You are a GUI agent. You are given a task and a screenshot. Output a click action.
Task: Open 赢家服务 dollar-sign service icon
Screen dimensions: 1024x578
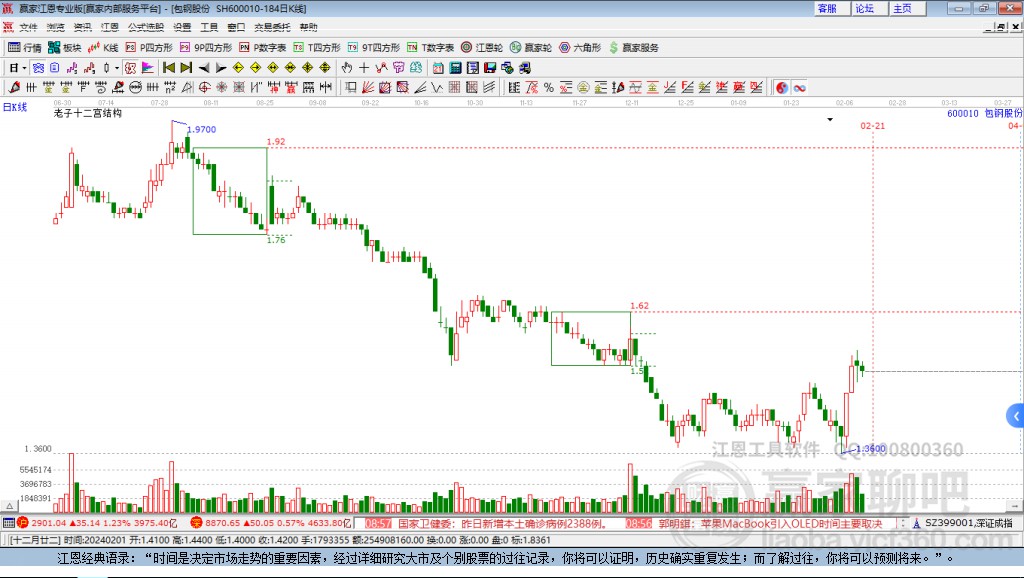(x=633, y=47)
